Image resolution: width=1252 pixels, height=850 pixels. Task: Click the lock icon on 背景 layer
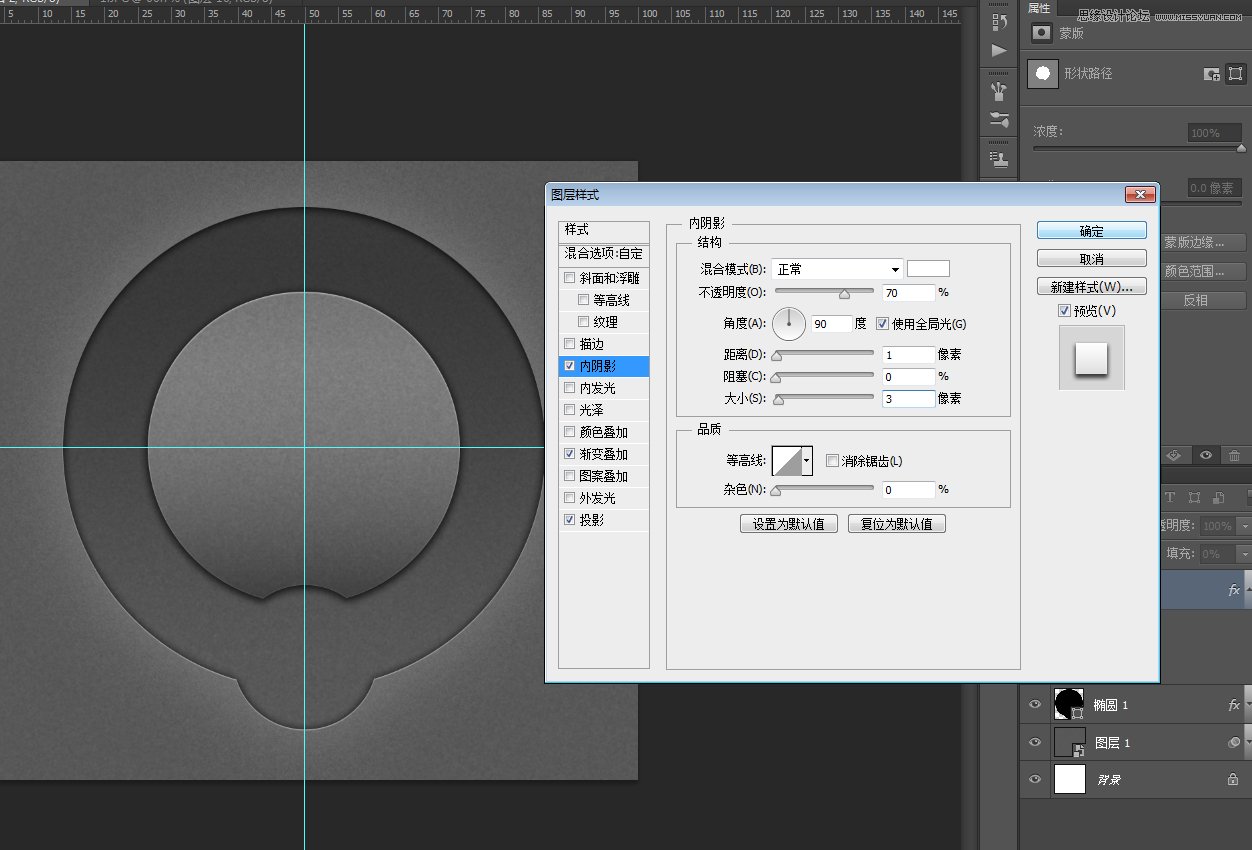click(x=1233, y=779)
